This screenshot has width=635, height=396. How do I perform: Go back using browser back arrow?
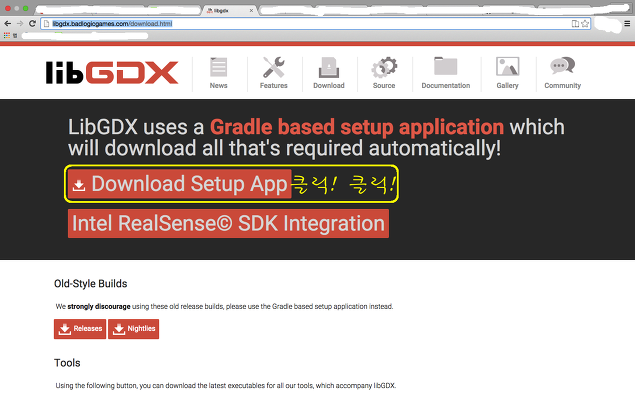click(8, 23)
